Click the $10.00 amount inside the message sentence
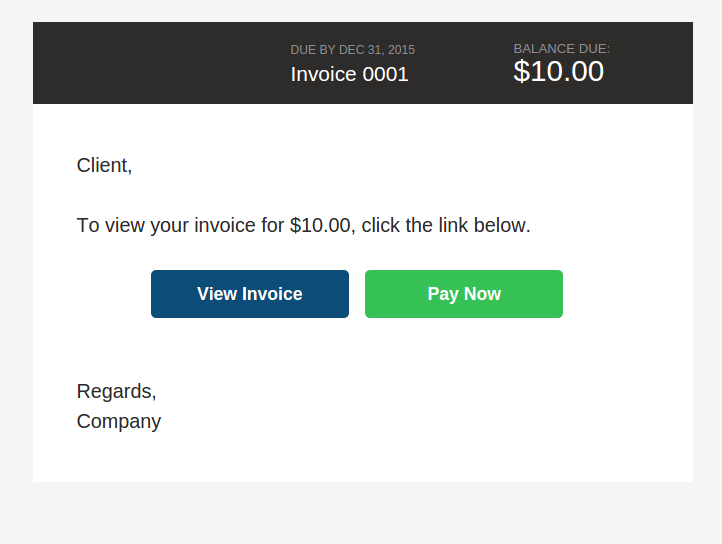Screen dimensions: 722x544 (320, 225)
